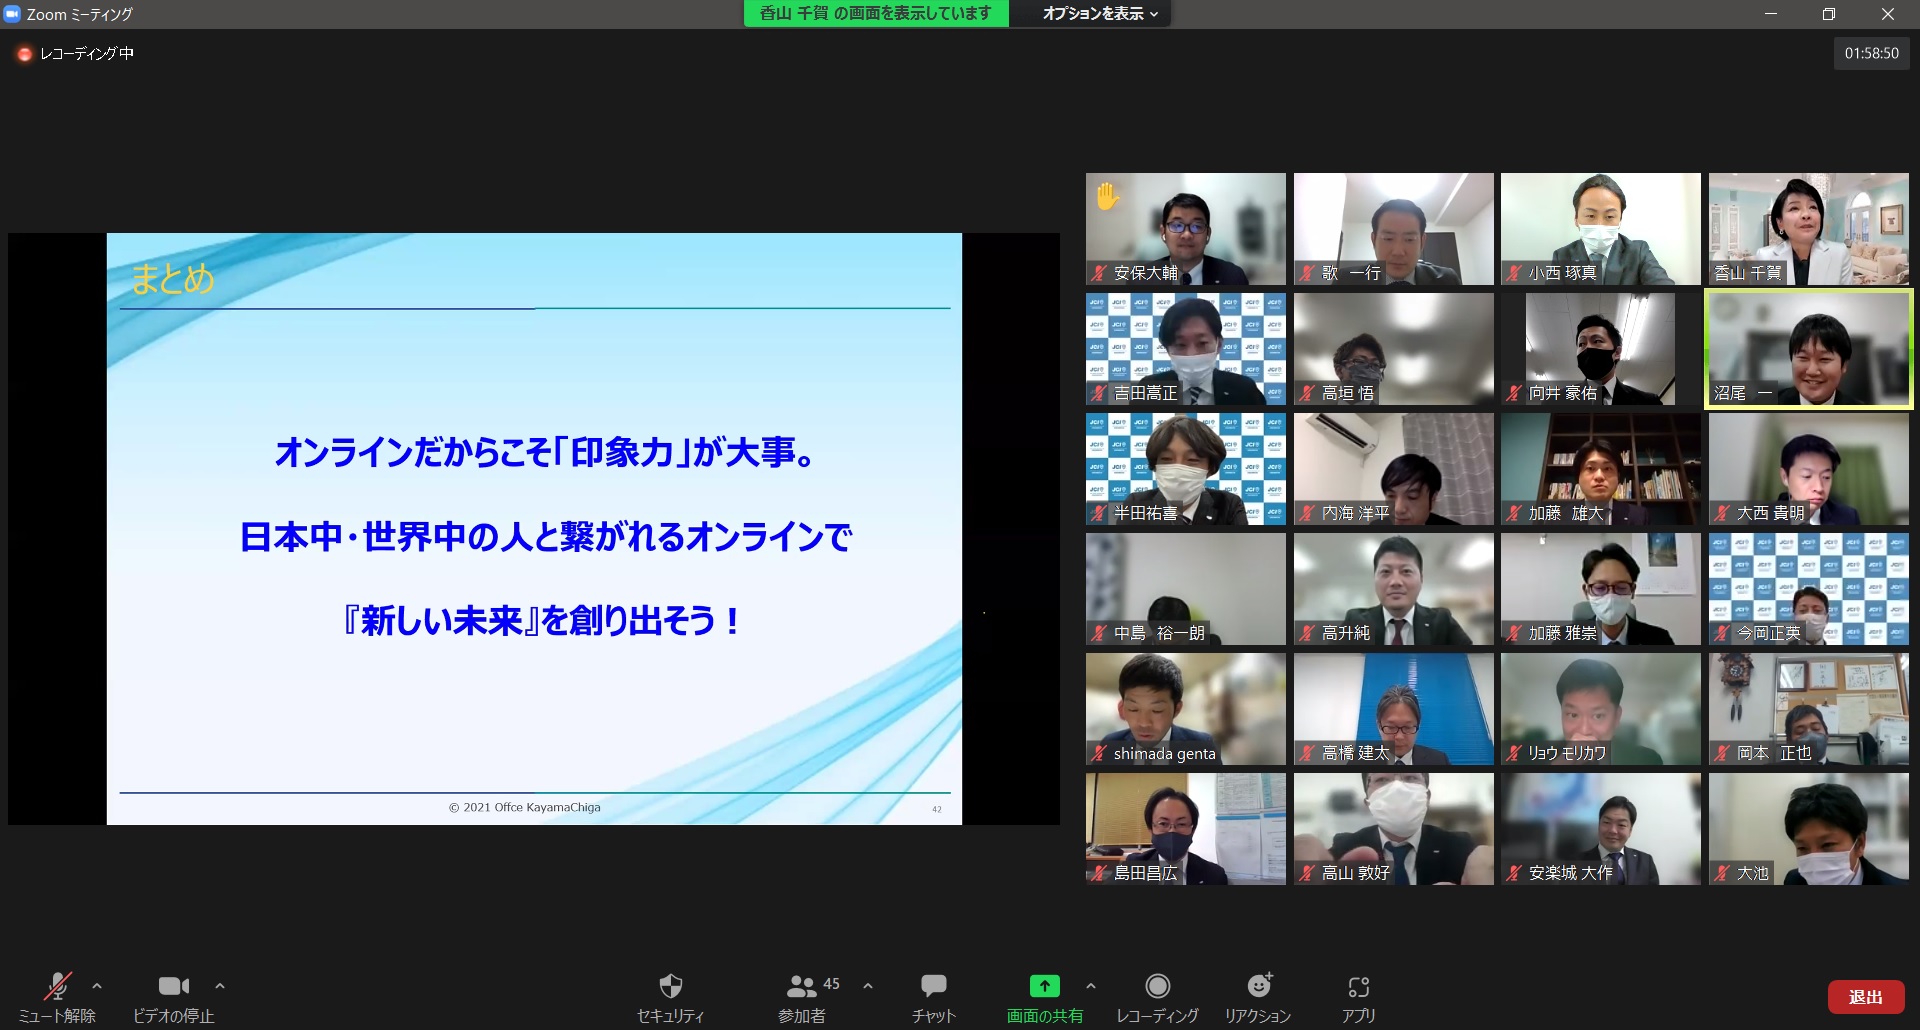Select 高山 敦好 video tile

[1394, 829]
